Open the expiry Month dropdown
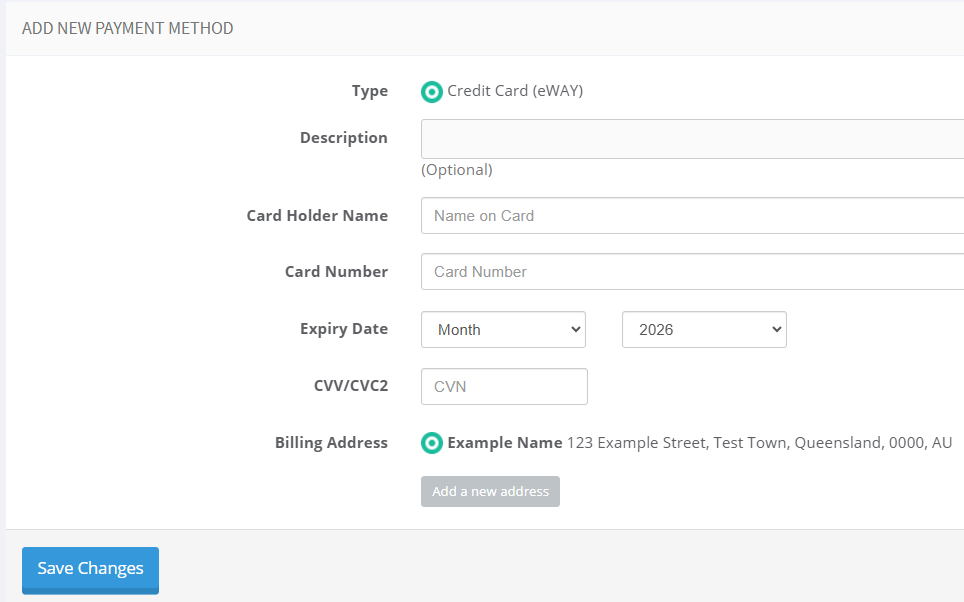 (504, 330)
